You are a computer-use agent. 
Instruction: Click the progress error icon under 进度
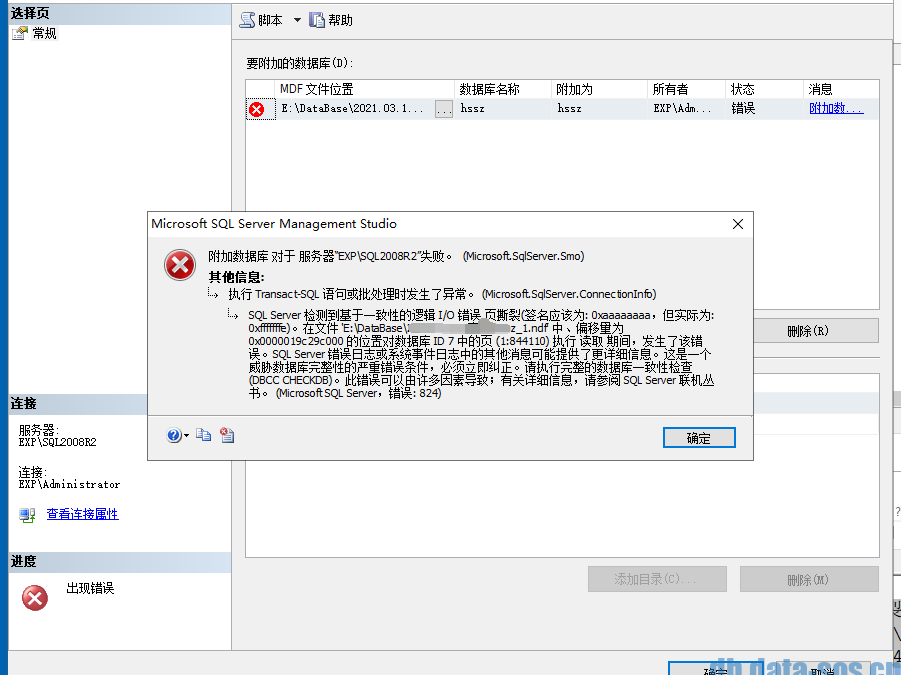35,598
